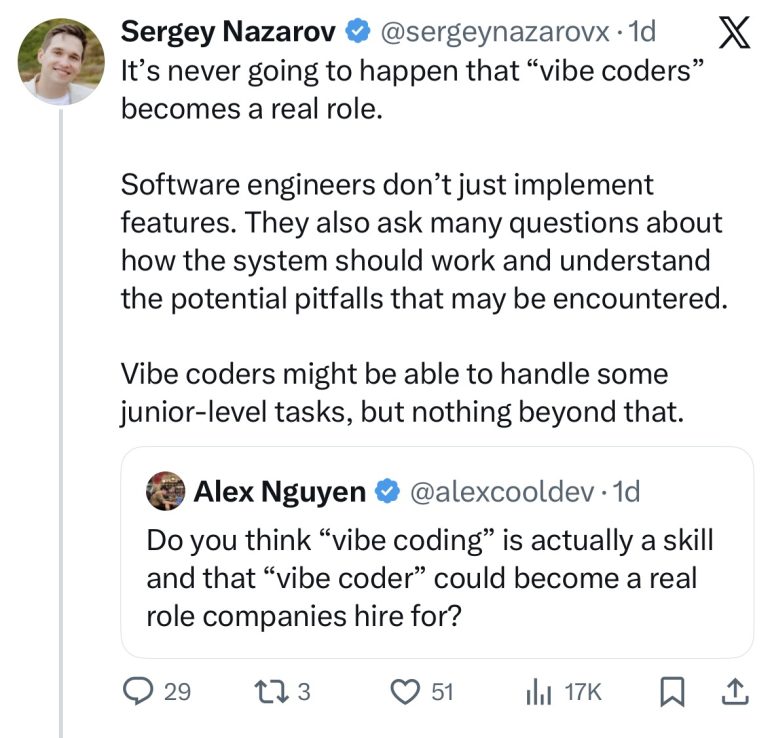772x738 pixels.
Task: Click the reply count number 29
Action: tap(176, 691)
